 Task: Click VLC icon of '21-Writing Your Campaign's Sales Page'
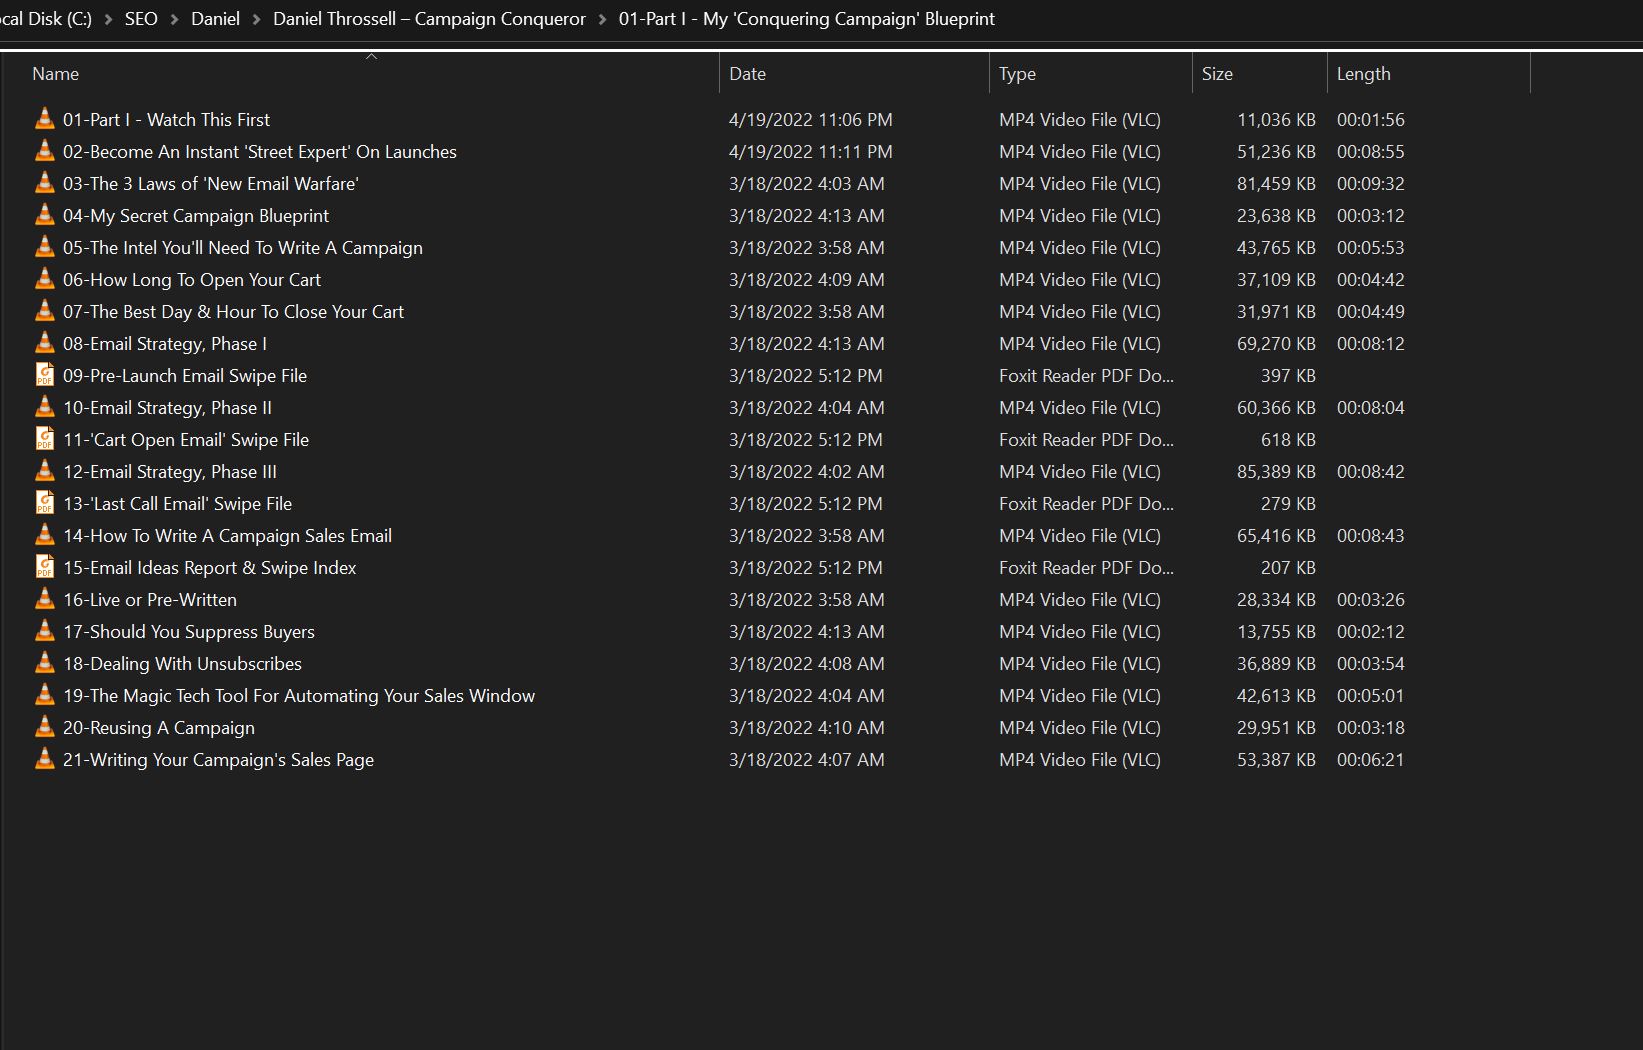click(x=45, y=759)
